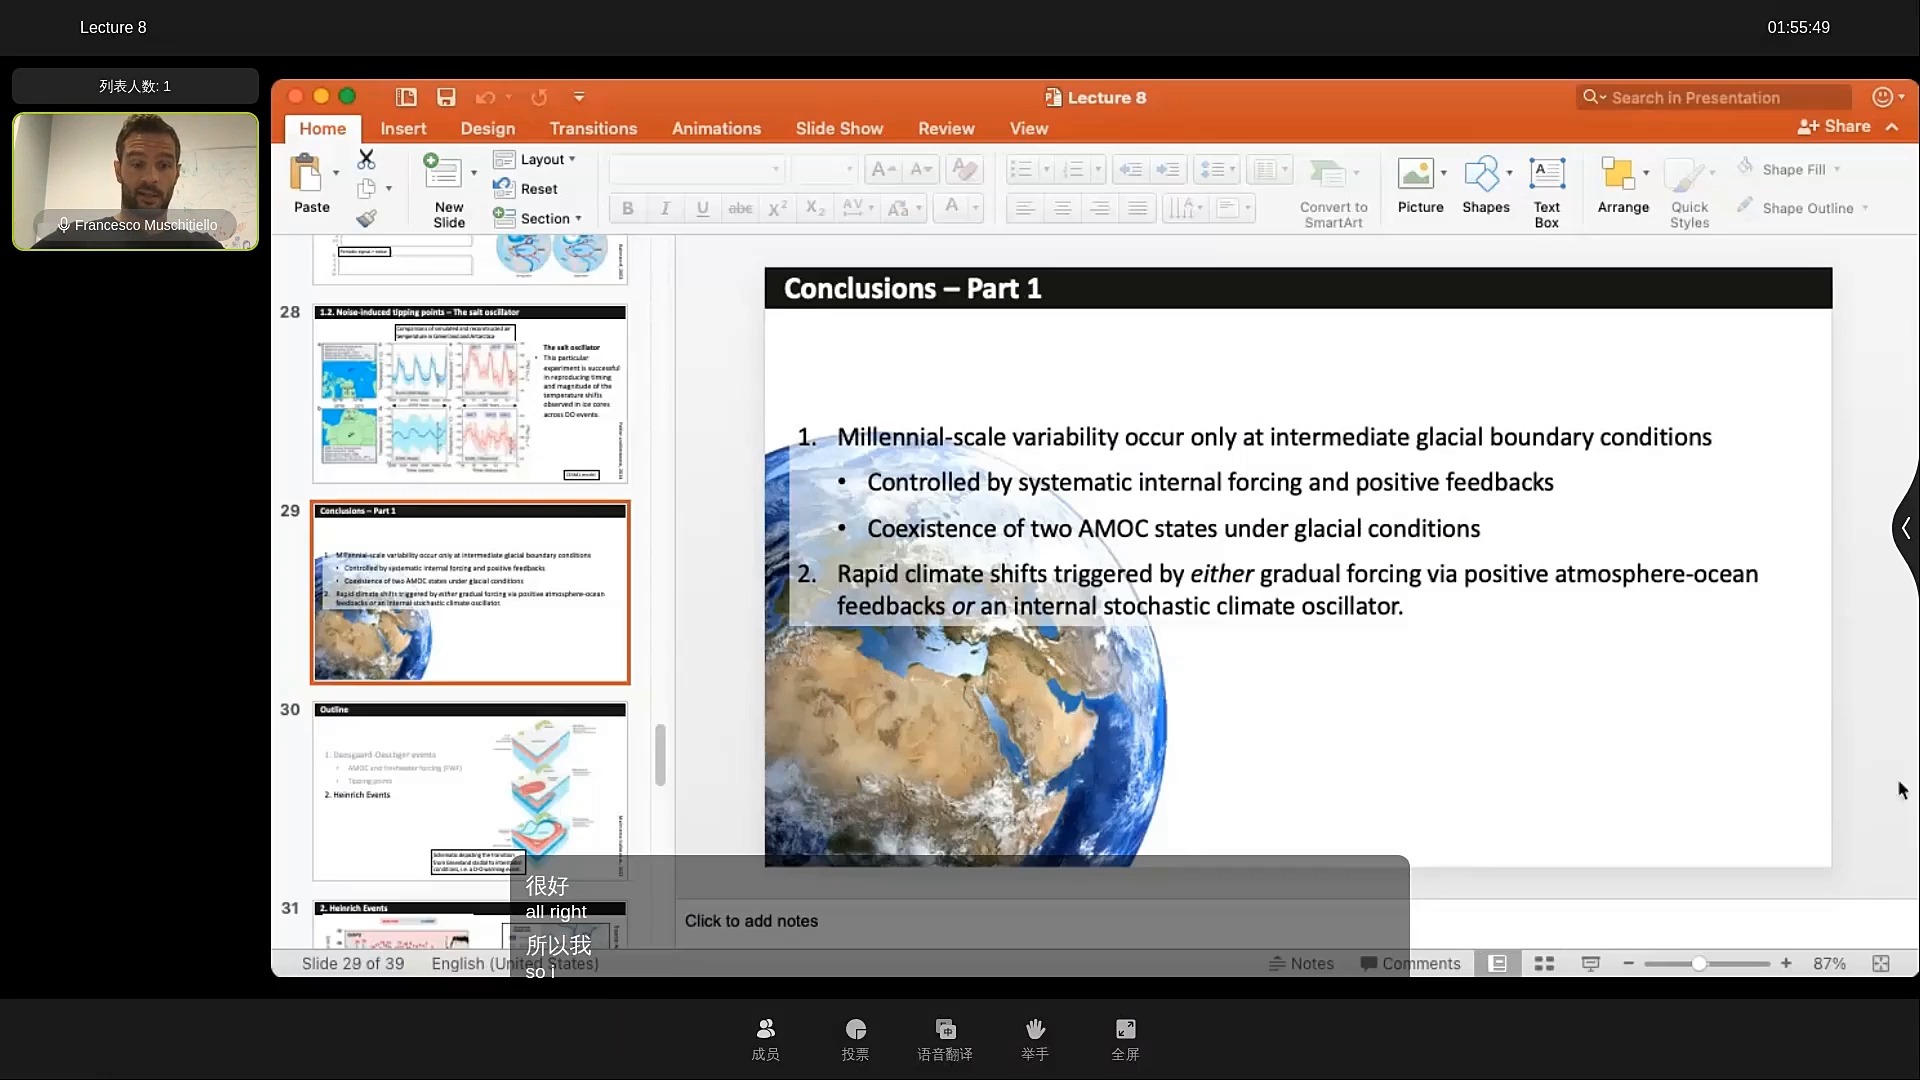Switch to the Insert tab

click(403, 128)
